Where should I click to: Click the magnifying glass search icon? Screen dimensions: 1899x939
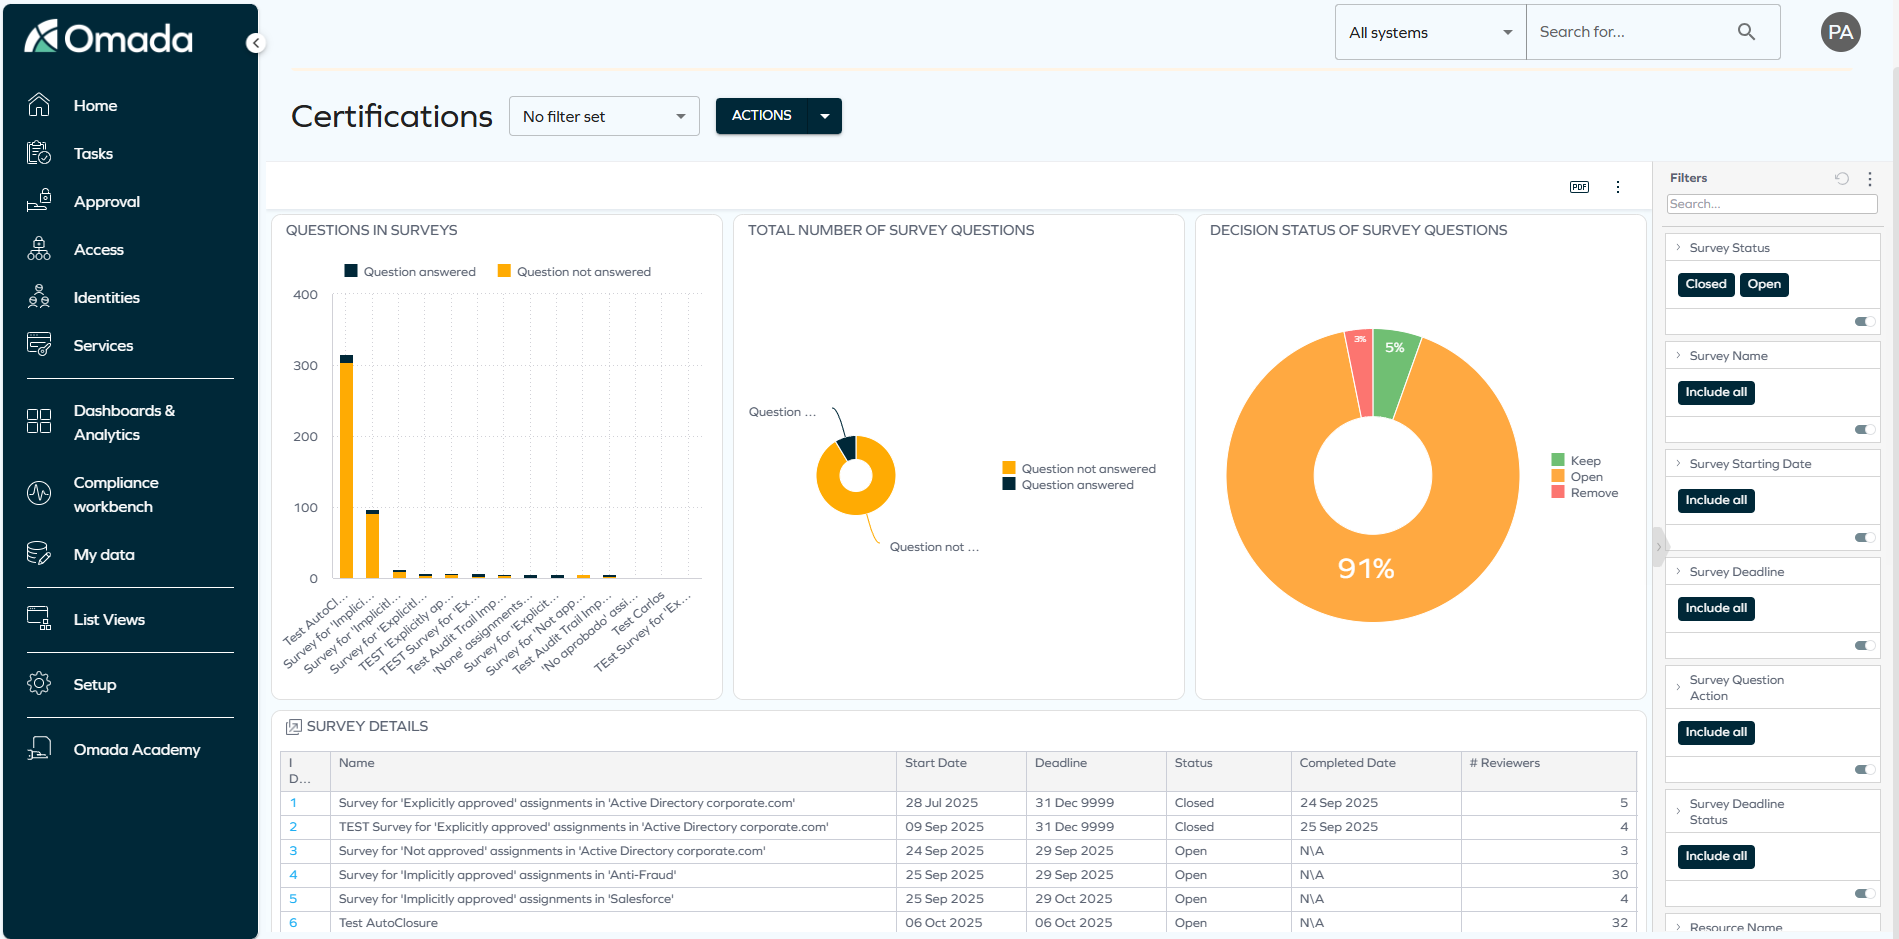(1746, 31)
